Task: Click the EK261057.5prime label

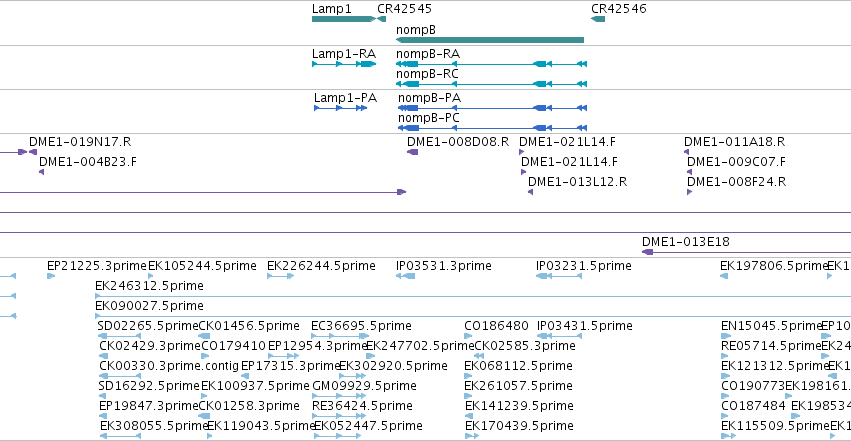Action: [x=518, y=386]
